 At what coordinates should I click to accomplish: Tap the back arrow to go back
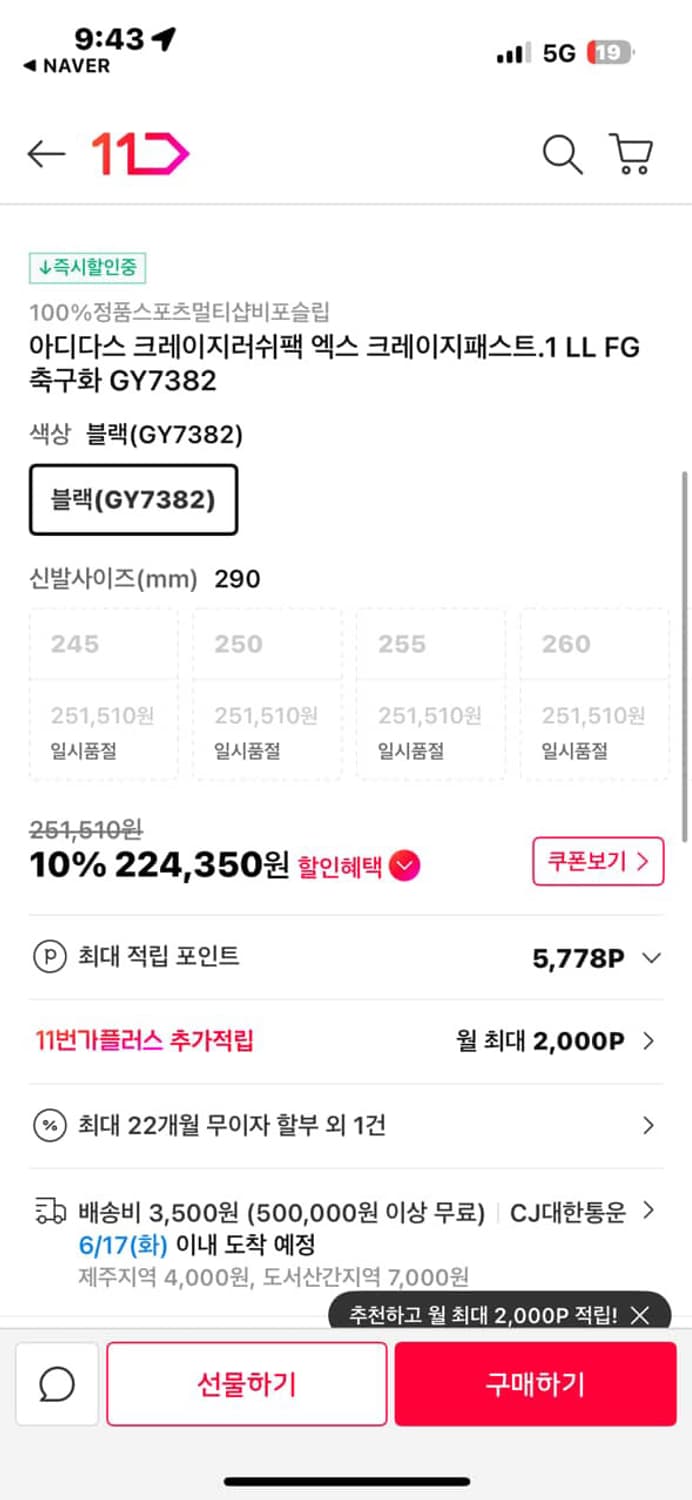click(x=45, y=155)
